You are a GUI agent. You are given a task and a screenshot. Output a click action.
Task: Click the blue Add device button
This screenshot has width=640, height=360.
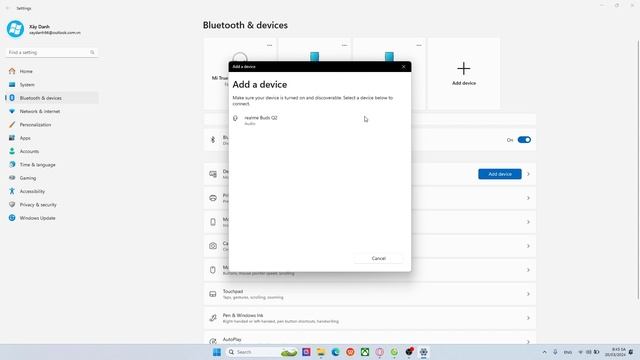(500, 174)
